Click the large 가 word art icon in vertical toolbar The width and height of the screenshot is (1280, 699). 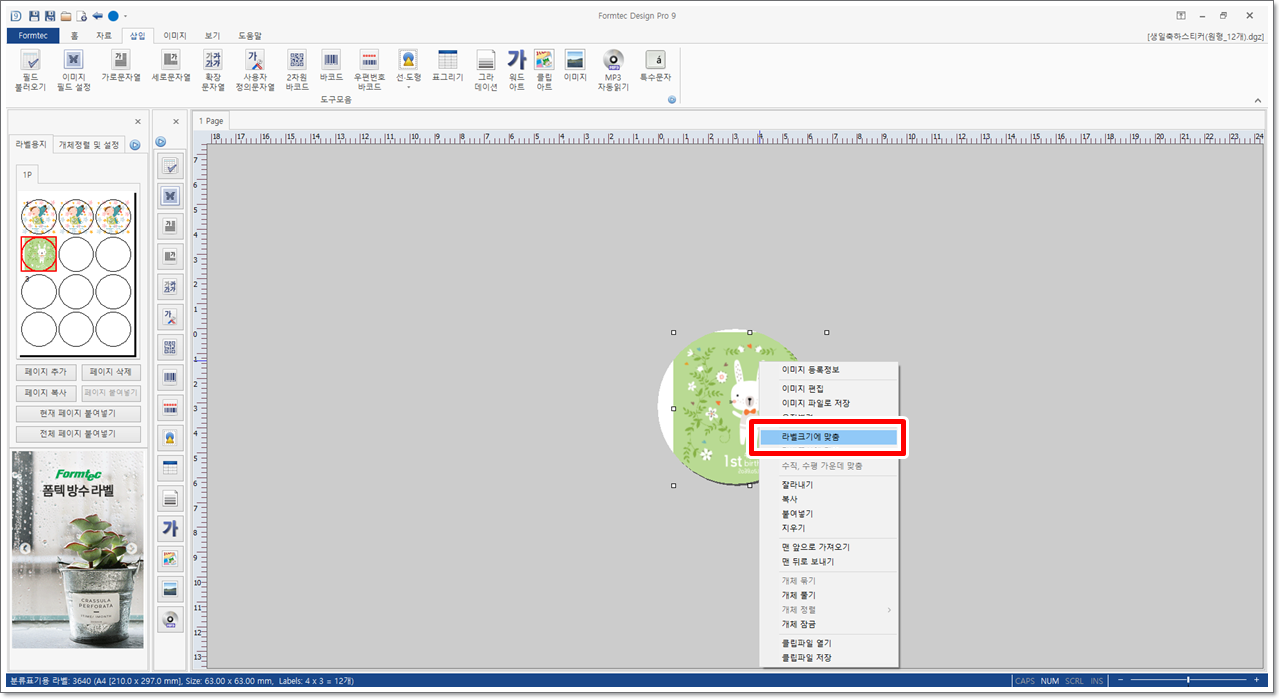click(x=170, y=528)
